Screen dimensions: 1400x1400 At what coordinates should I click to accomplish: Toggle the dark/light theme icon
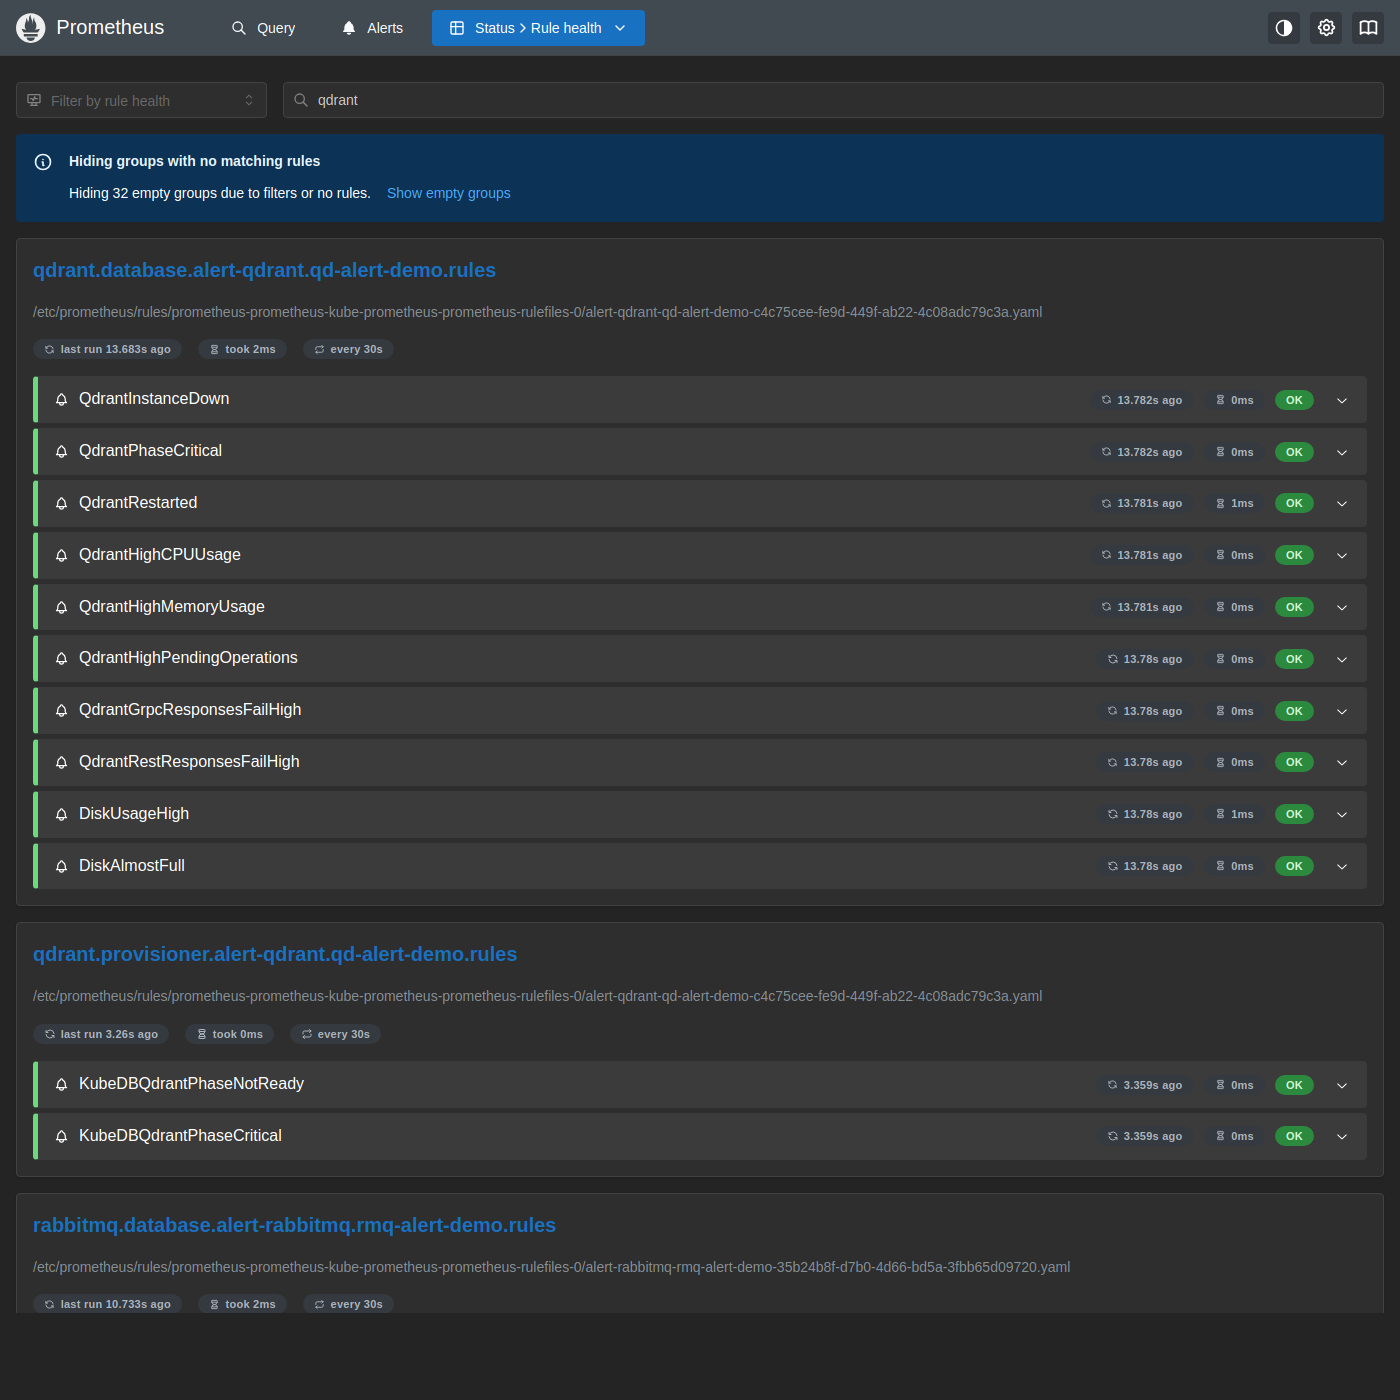click(1284, 28)
